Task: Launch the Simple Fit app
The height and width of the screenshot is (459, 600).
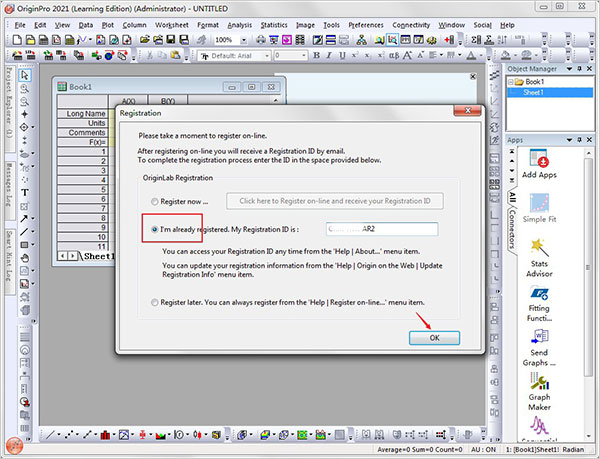Action: point(539,208)
